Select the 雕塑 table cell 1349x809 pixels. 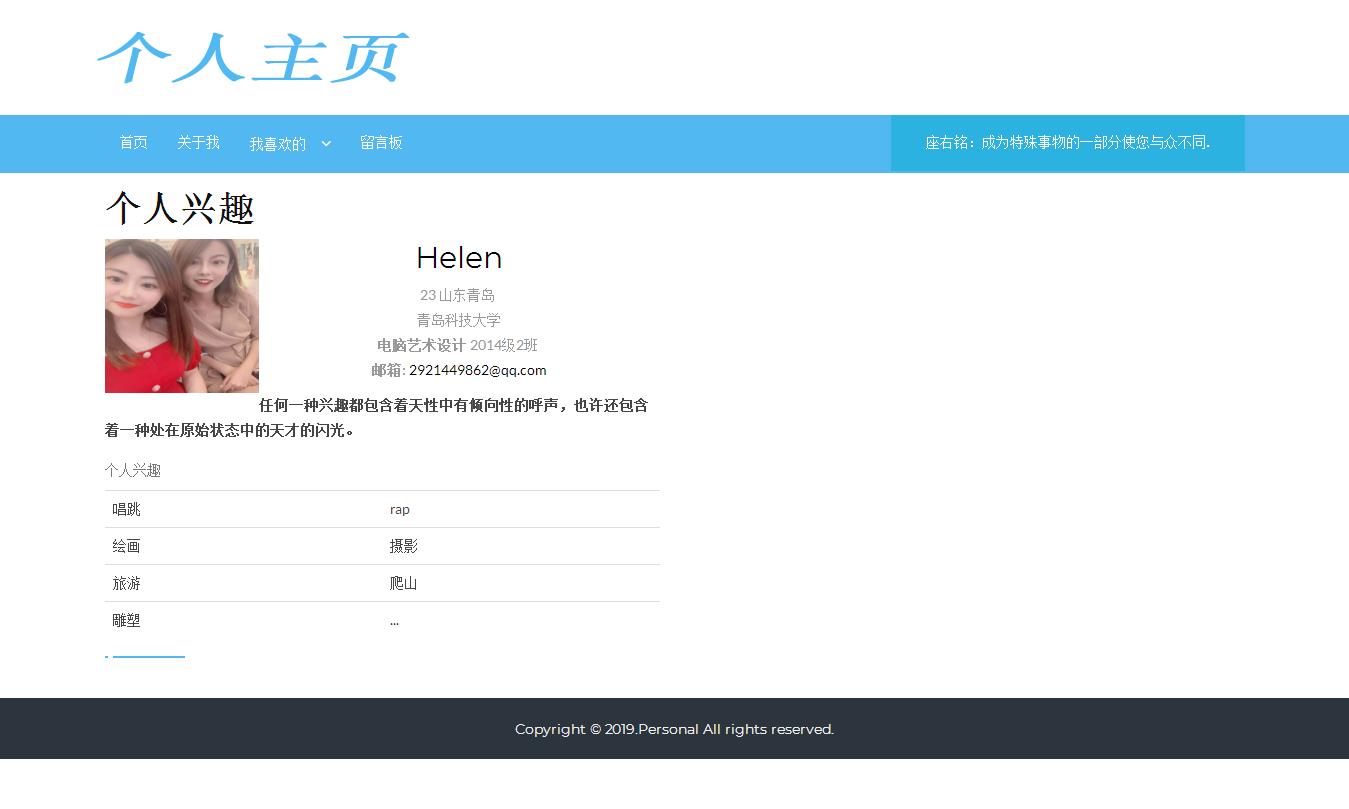point(243,620)
